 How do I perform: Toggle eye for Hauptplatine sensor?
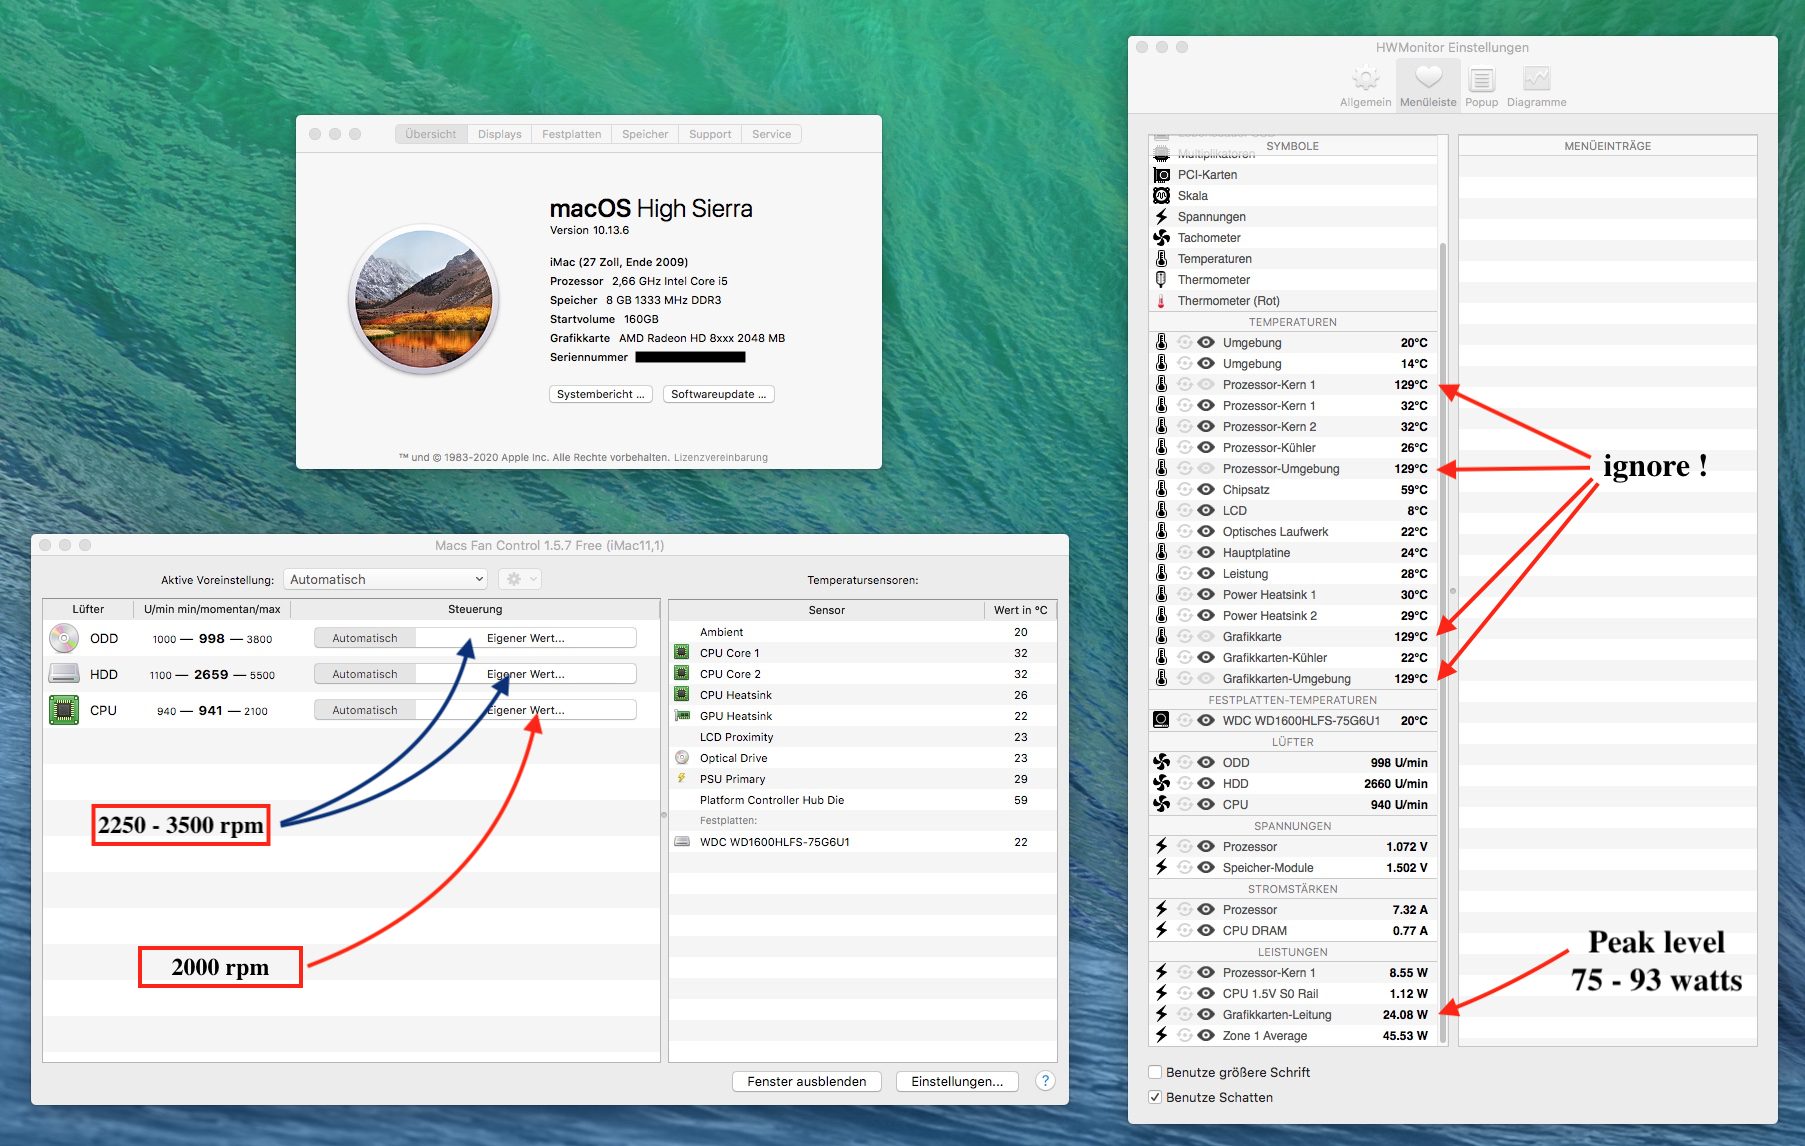click(1206, 552)
